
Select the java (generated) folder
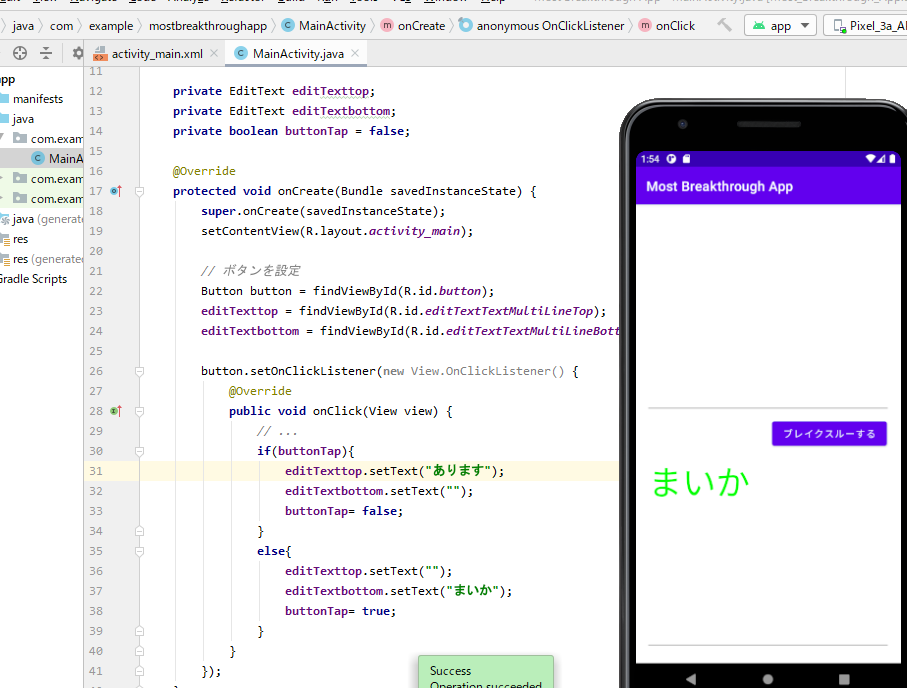[42, 219]
